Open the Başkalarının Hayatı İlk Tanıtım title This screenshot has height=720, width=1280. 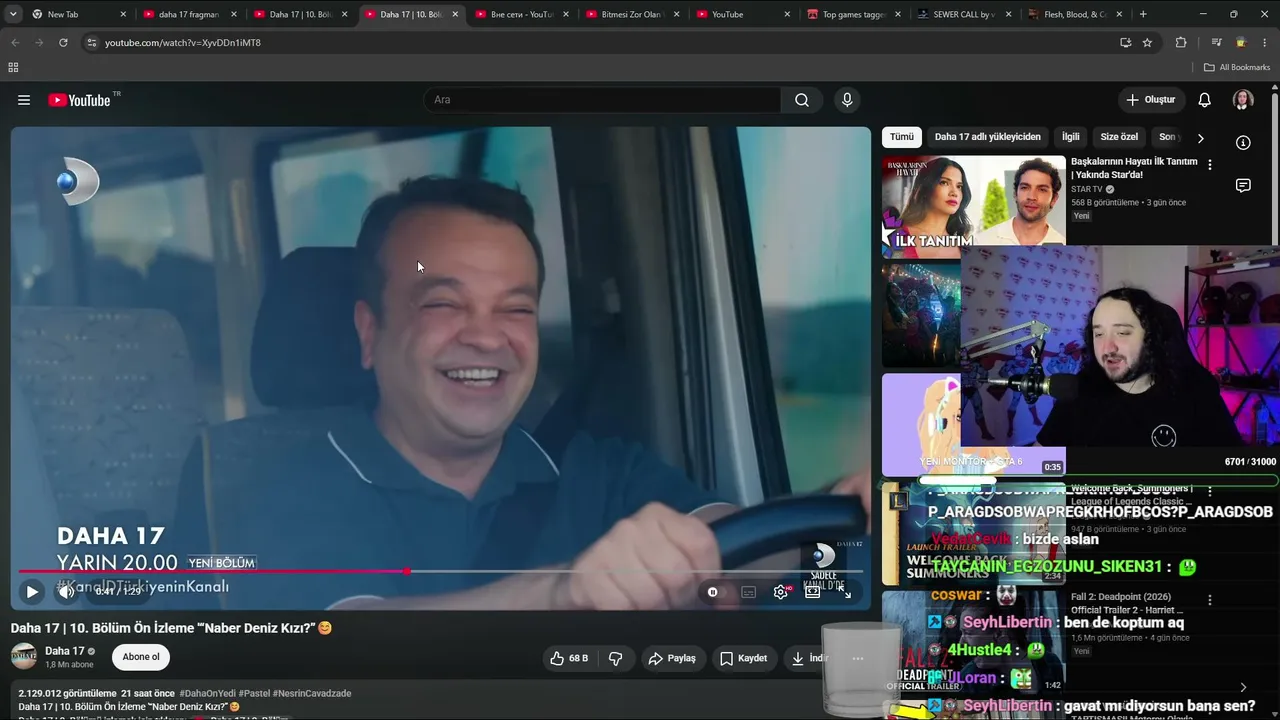coord(1134,168)
